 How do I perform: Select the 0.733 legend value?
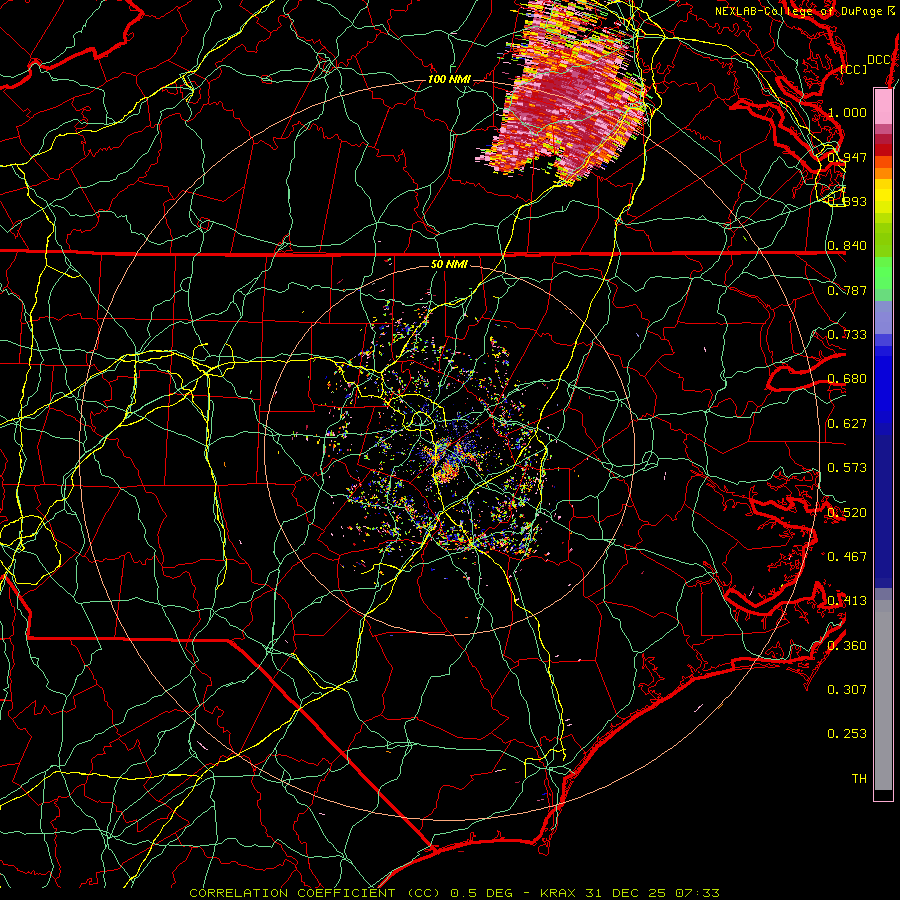(847, 334)
